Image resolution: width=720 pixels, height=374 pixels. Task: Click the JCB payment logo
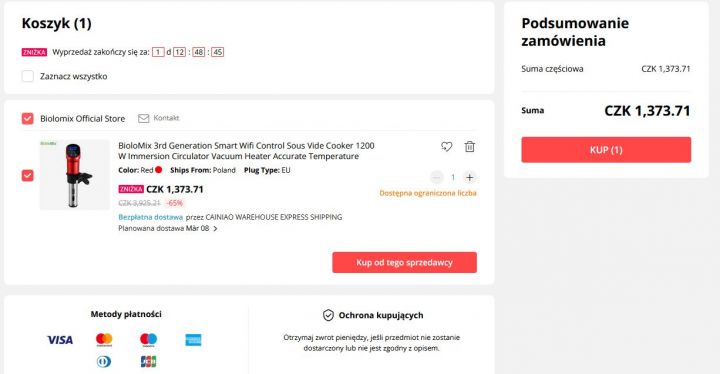(148, 362)
